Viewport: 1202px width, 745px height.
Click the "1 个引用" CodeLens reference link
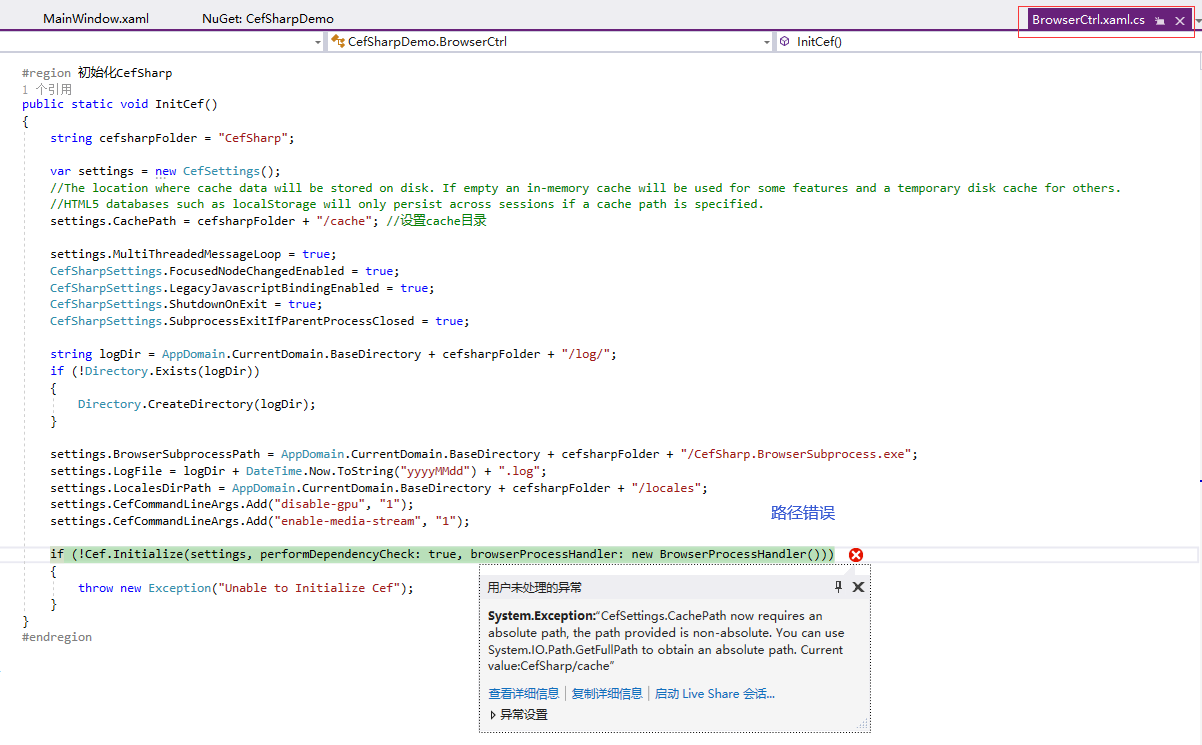tap(46, 89)
